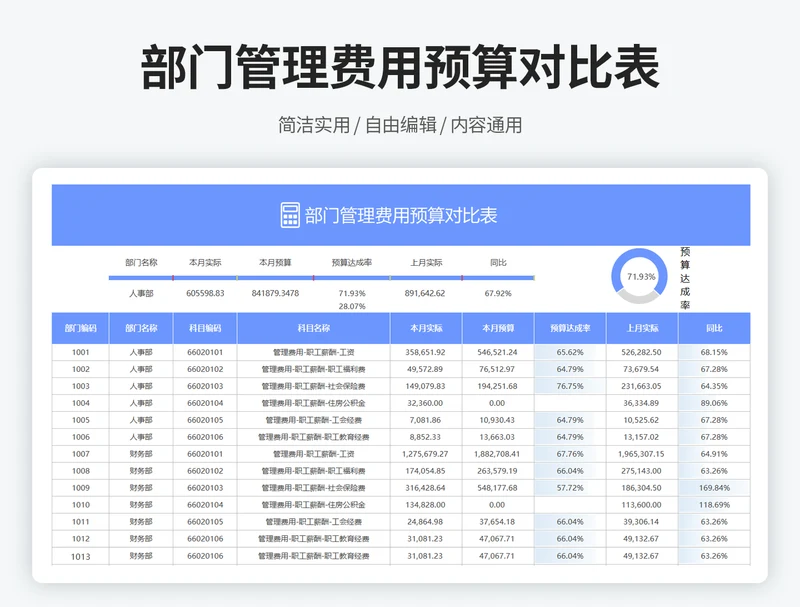
Task: Click cell 1,965,307.15
Action: [641, 454]
